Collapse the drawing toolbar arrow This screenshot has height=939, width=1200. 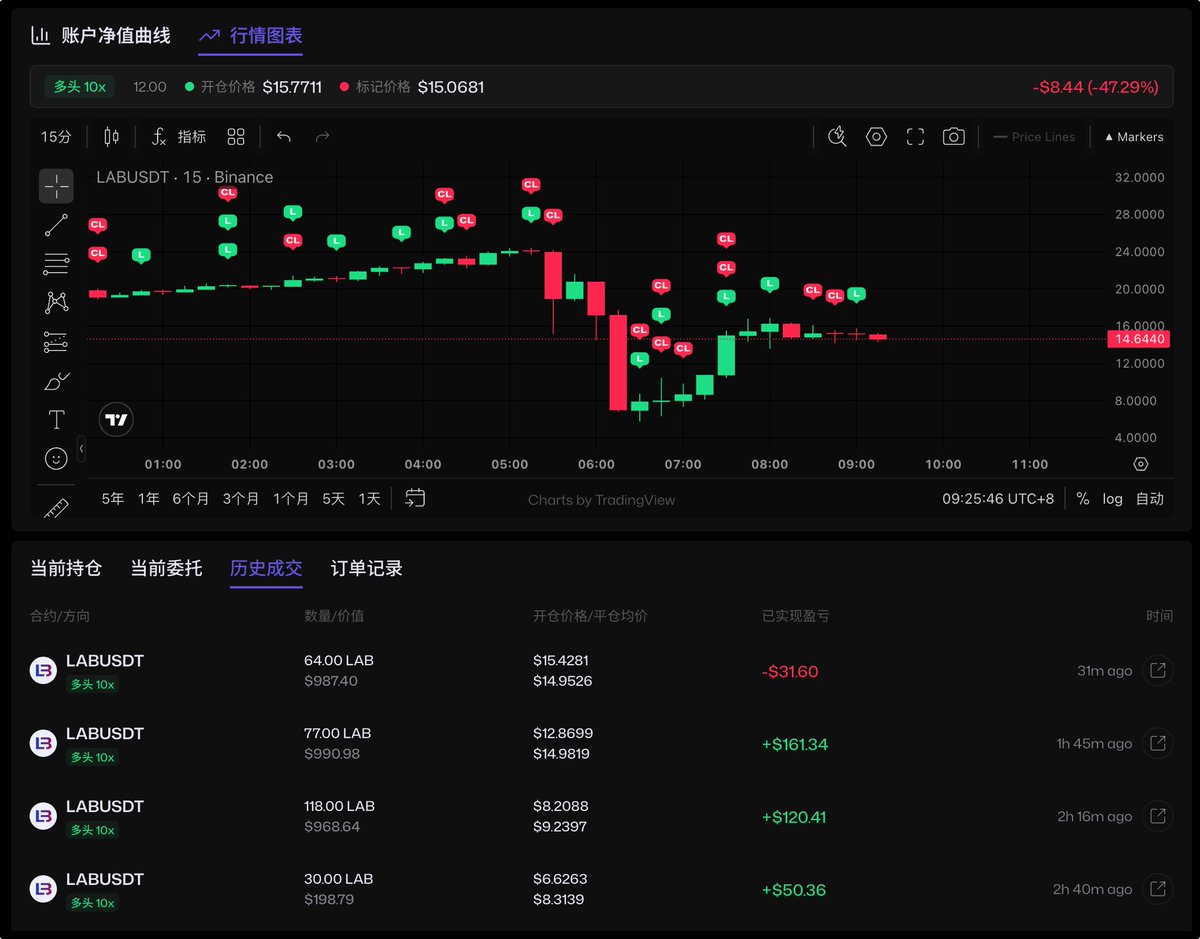(x=81, y=451)
